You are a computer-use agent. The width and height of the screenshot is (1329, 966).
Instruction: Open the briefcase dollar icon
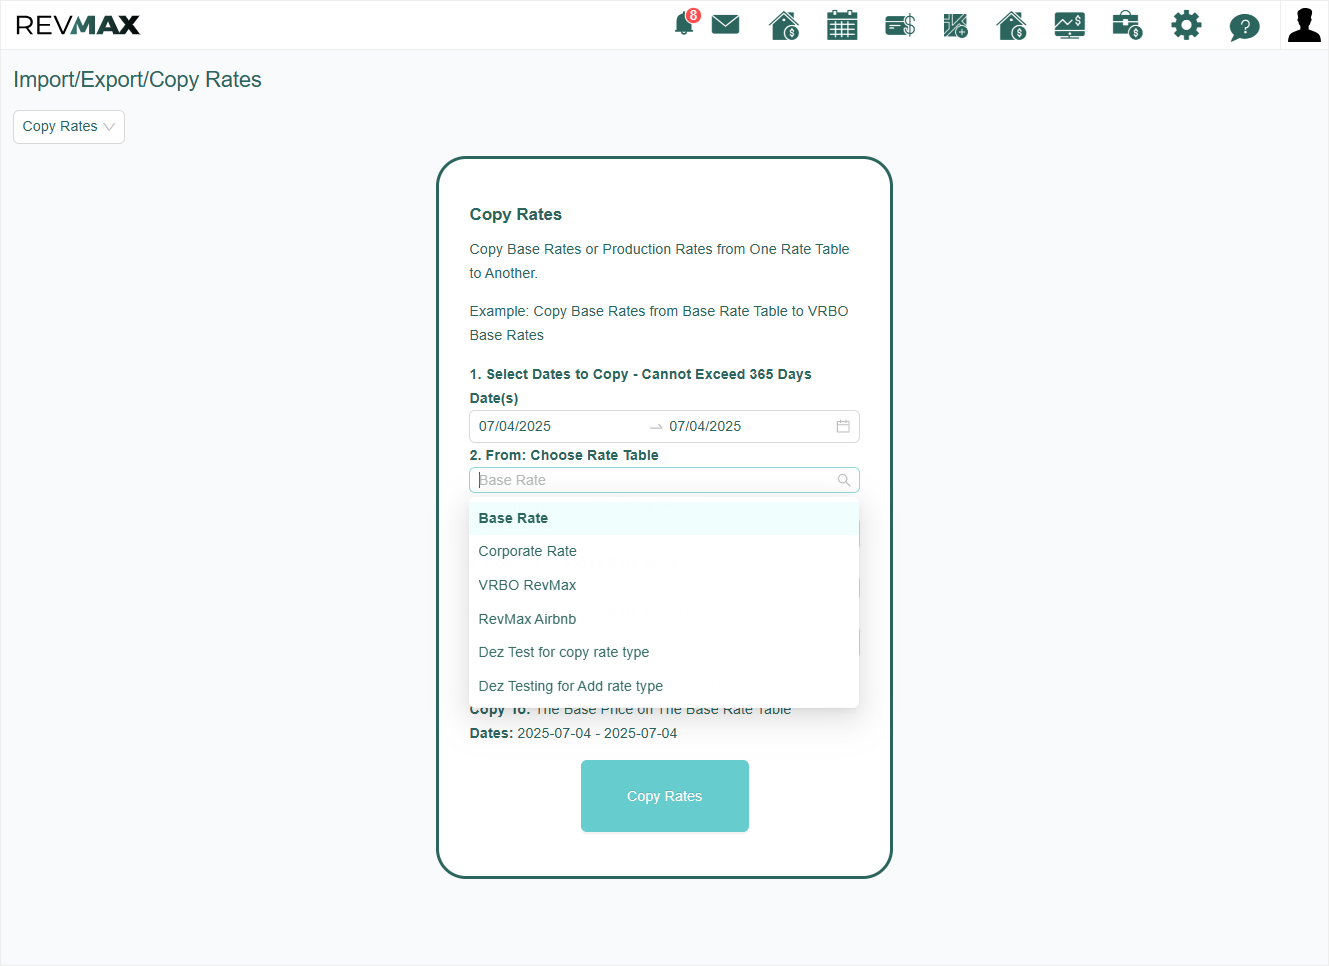point(1127,25)
